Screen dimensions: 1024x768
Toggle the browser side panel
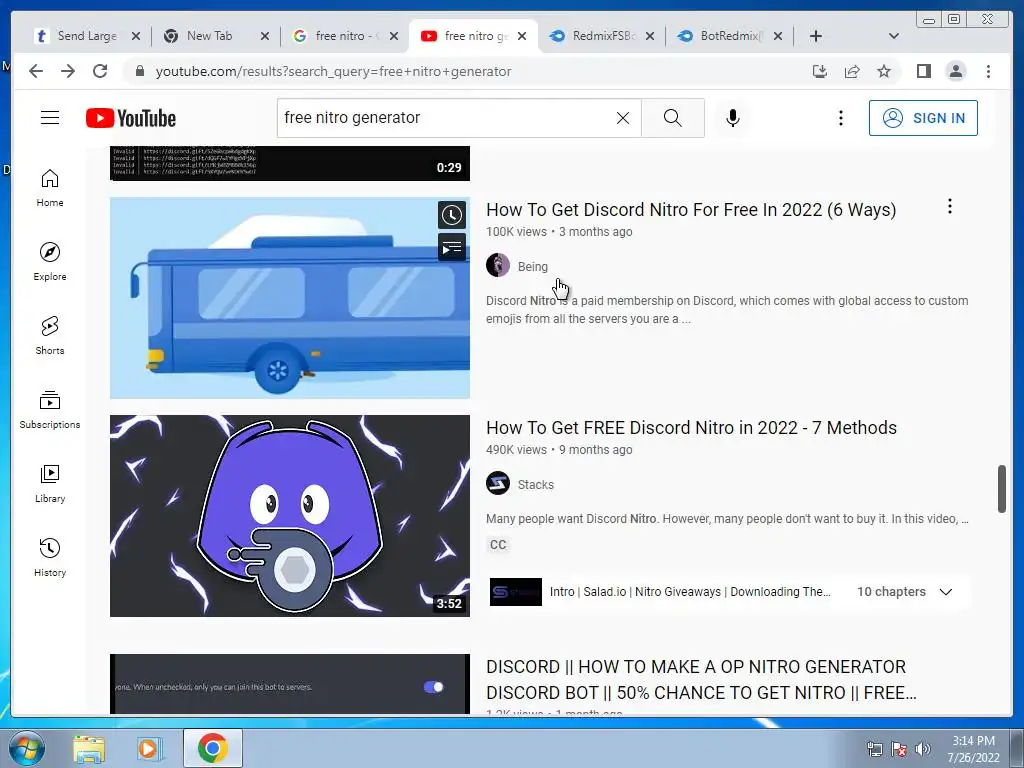(x=923, y=71)
